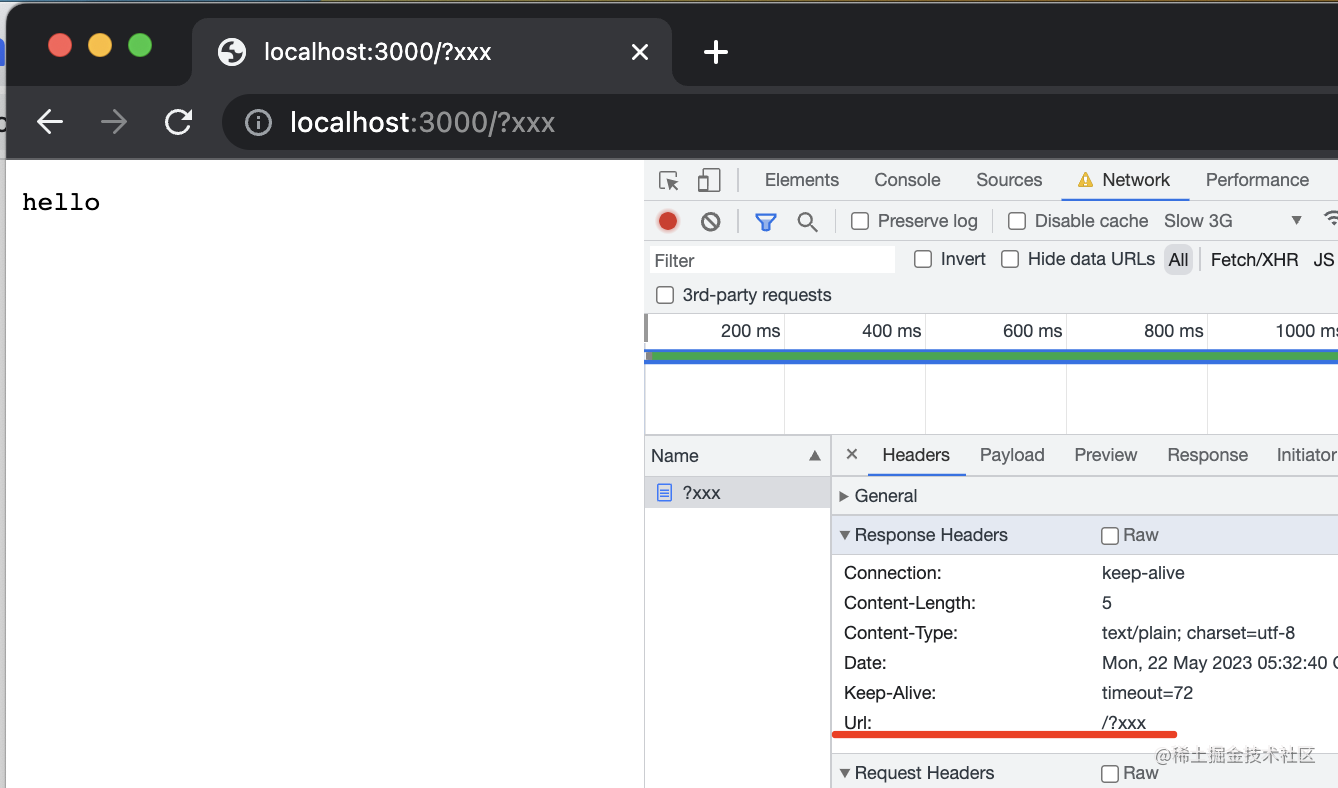Switch to the Elements panel
Image resolution: width=1338 pixels, height=788 pixels.
802,180
